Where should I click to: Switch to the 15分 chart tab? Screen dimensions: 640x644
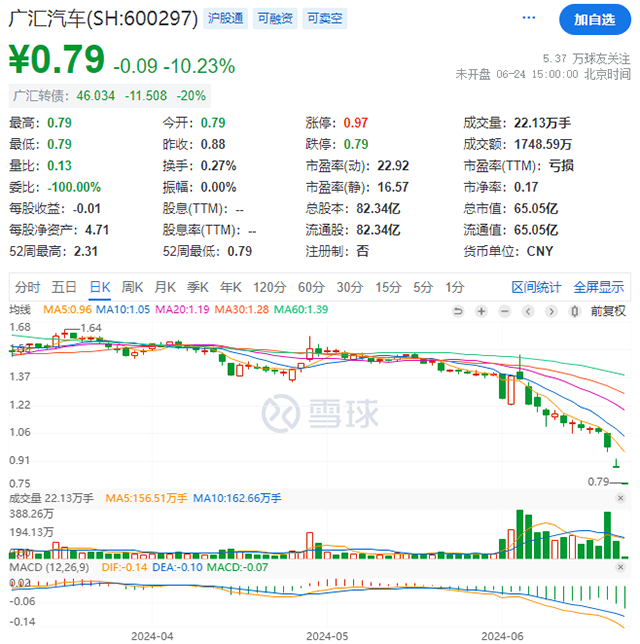click(388, 287)
